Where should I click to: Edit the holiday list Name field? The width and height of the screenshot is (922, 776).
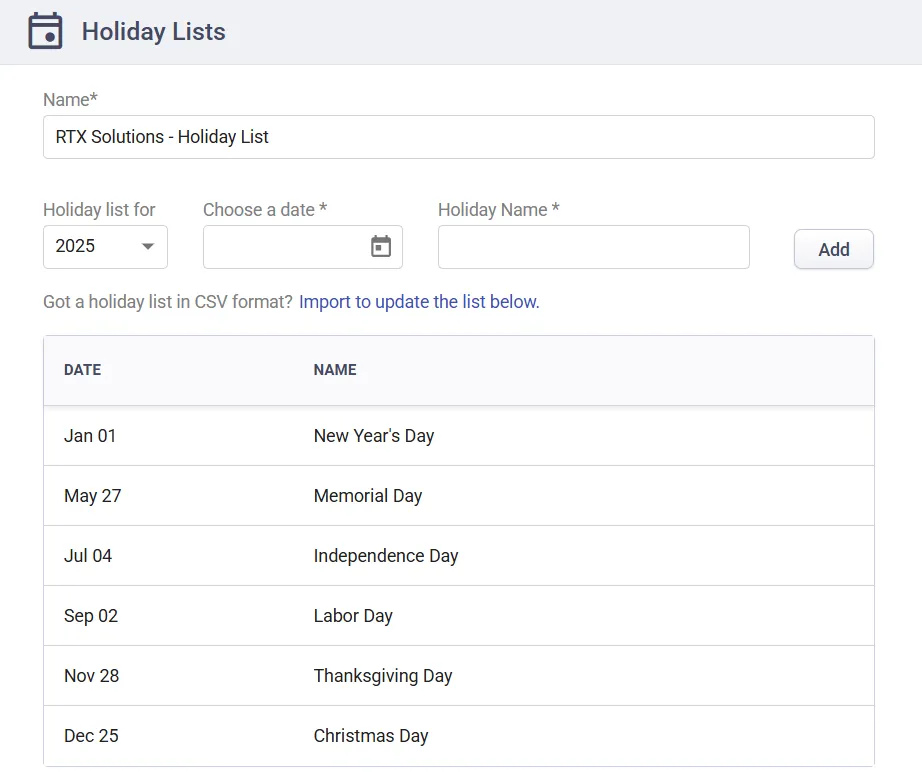point(458,137)
